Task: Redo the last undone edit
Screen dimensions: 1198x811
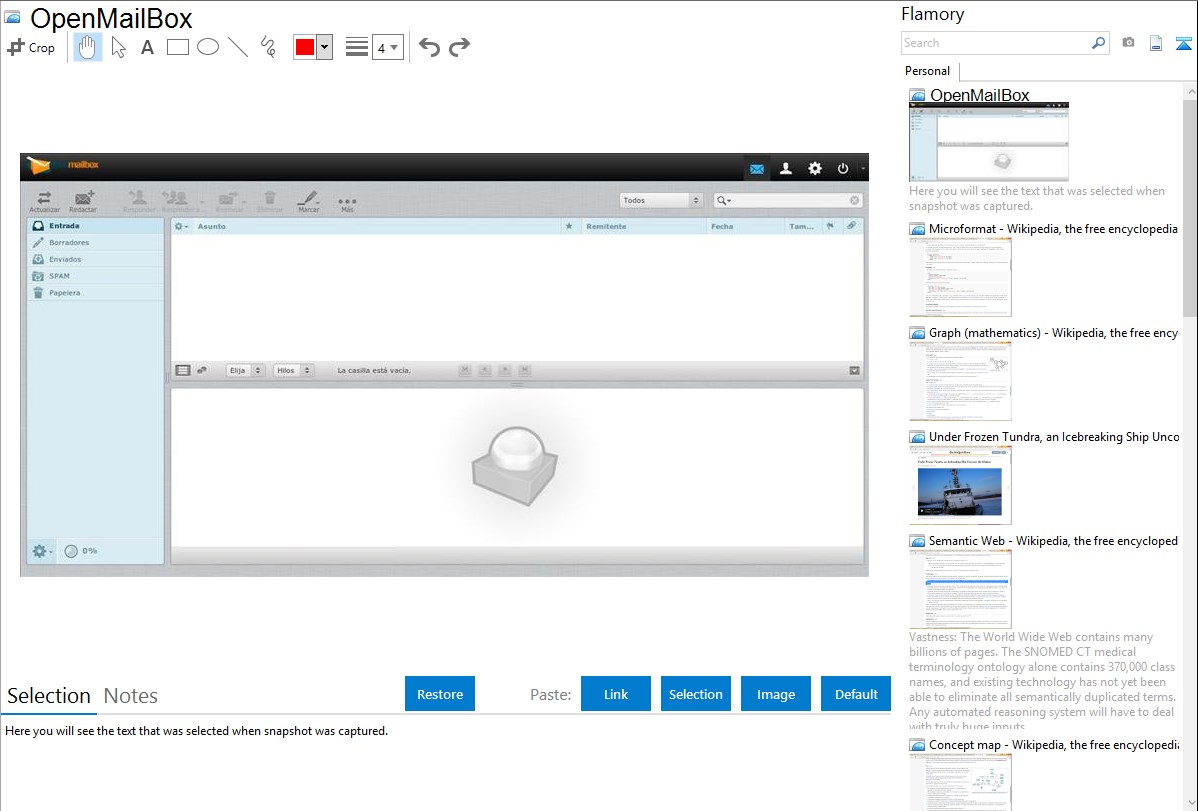Action: [x=460, y=47]
